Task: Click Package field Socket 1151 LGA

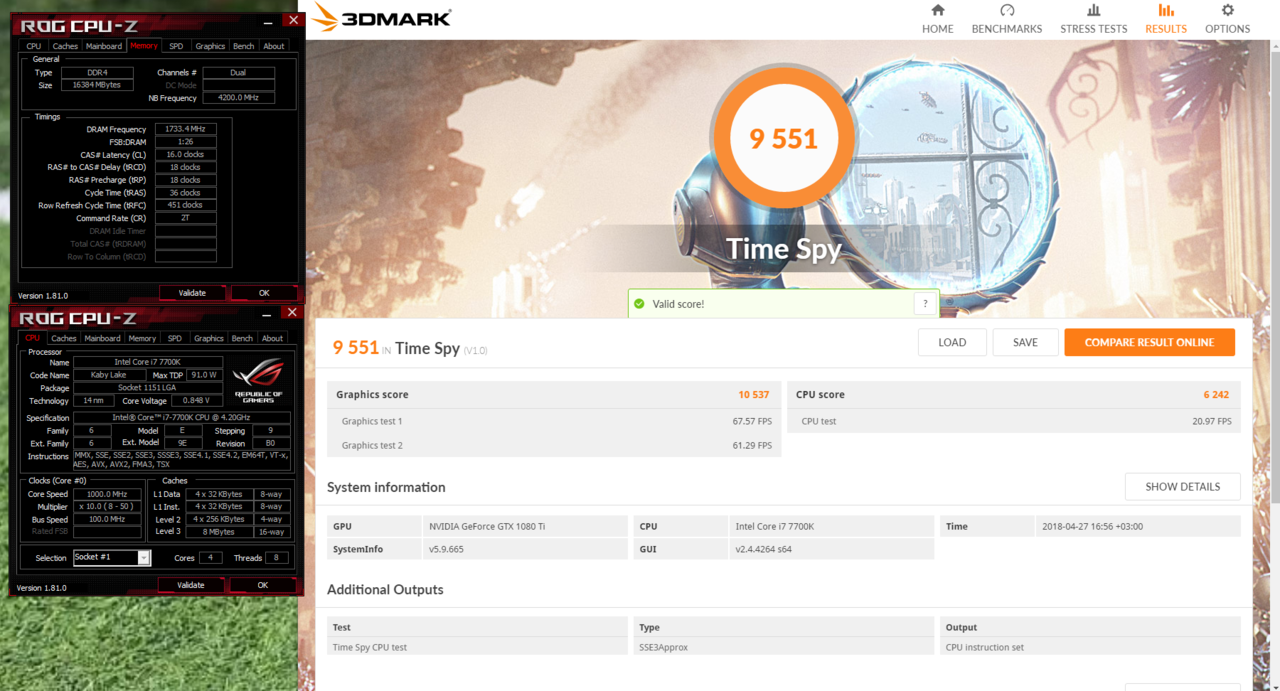Action: point(150,388)
